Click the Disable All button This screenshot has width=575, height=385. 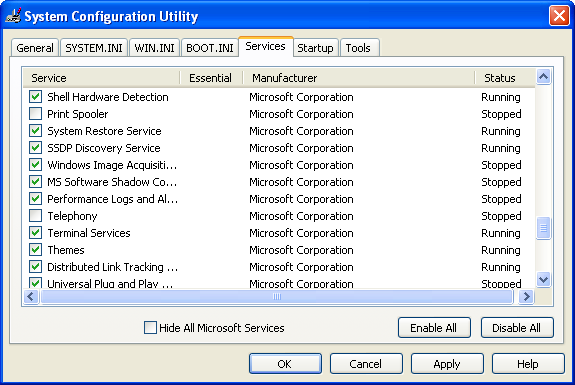point(517,327)
